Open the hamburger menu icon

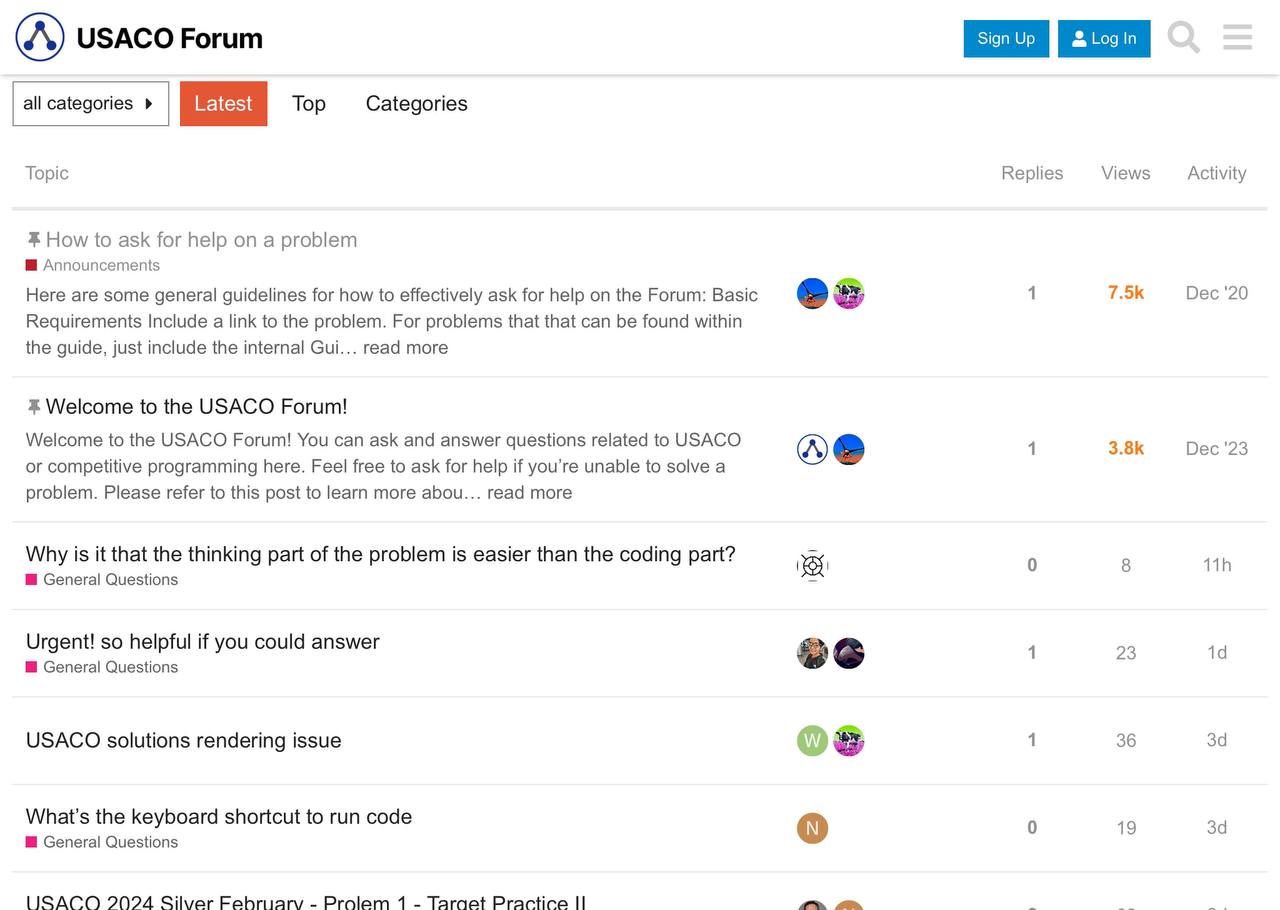click(1237, 38)
